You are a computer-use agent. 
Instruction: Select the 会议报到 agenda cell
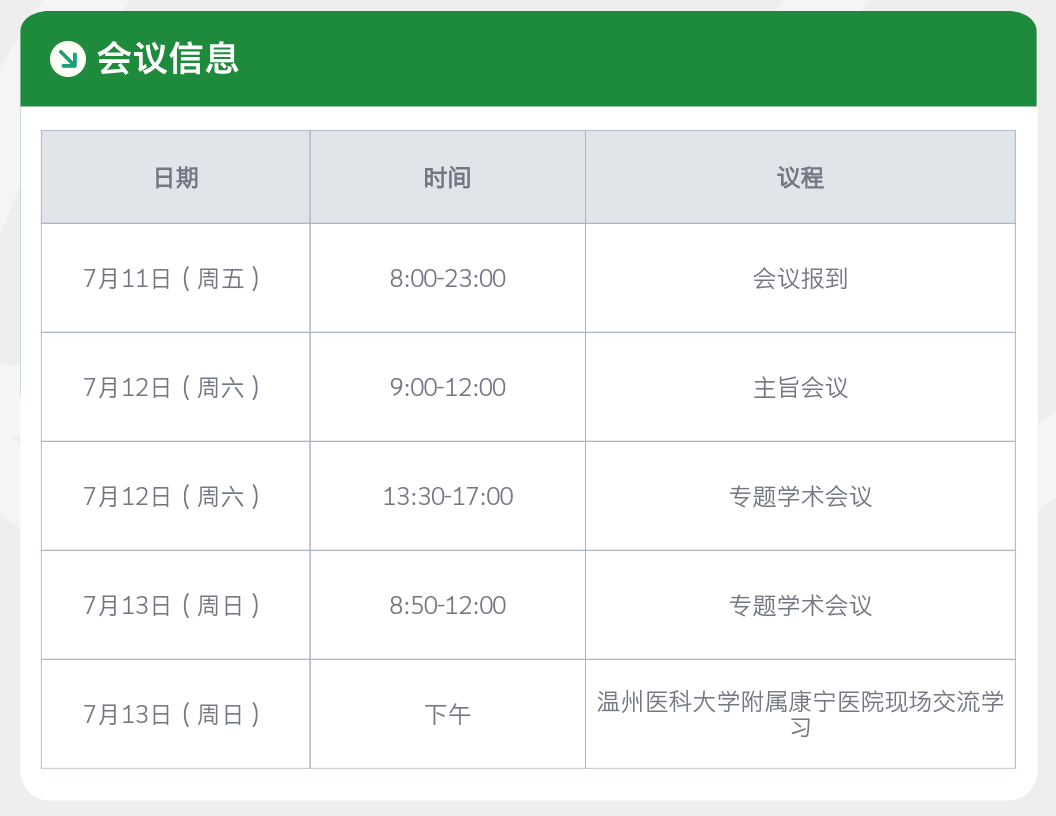coord(800,278)
